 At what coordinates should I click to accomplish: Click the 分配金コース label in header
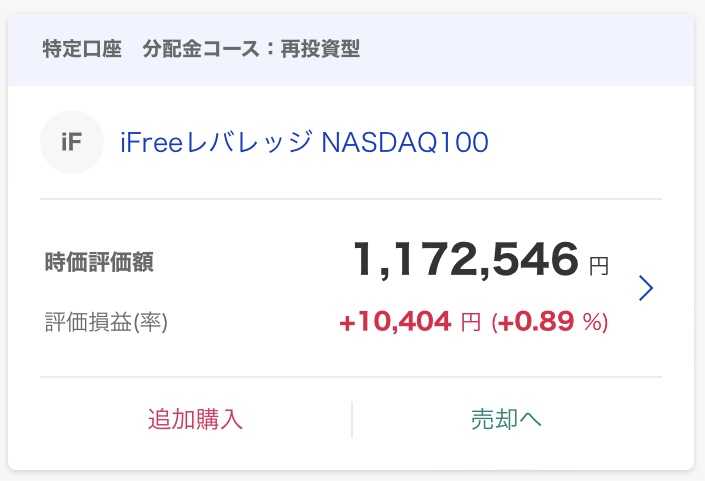[x=201, y=49]
